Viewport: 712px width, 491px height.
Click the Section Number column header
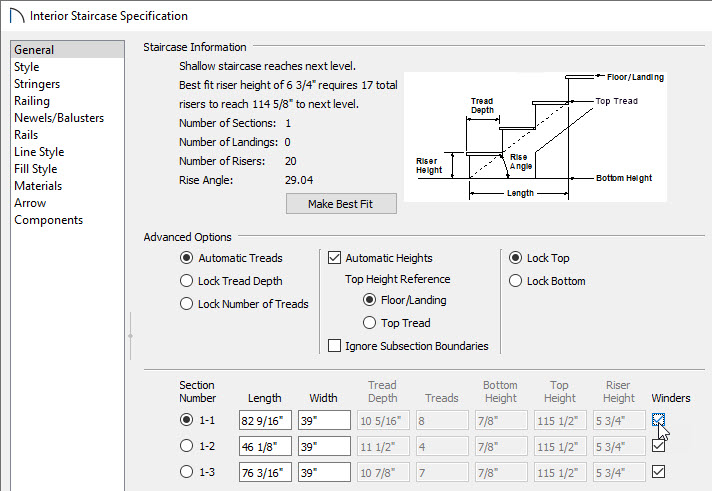[198, 392]
